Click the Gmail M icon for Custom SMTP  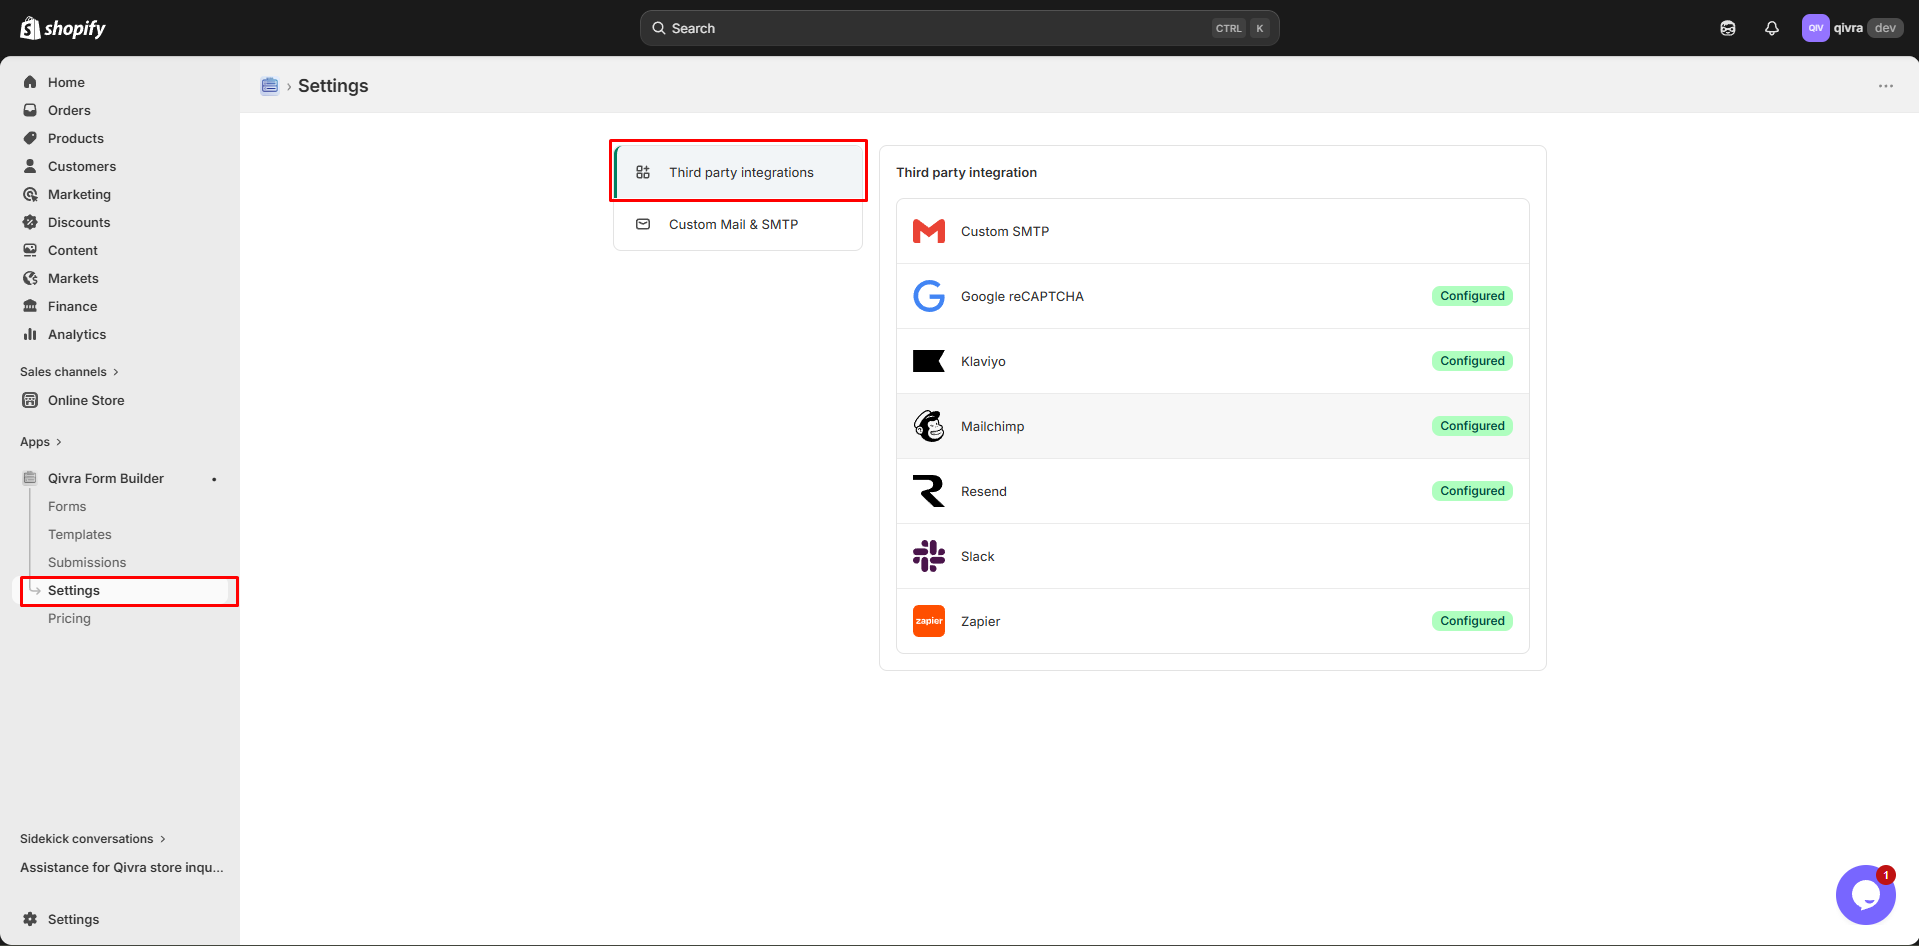tap(929, 231)
